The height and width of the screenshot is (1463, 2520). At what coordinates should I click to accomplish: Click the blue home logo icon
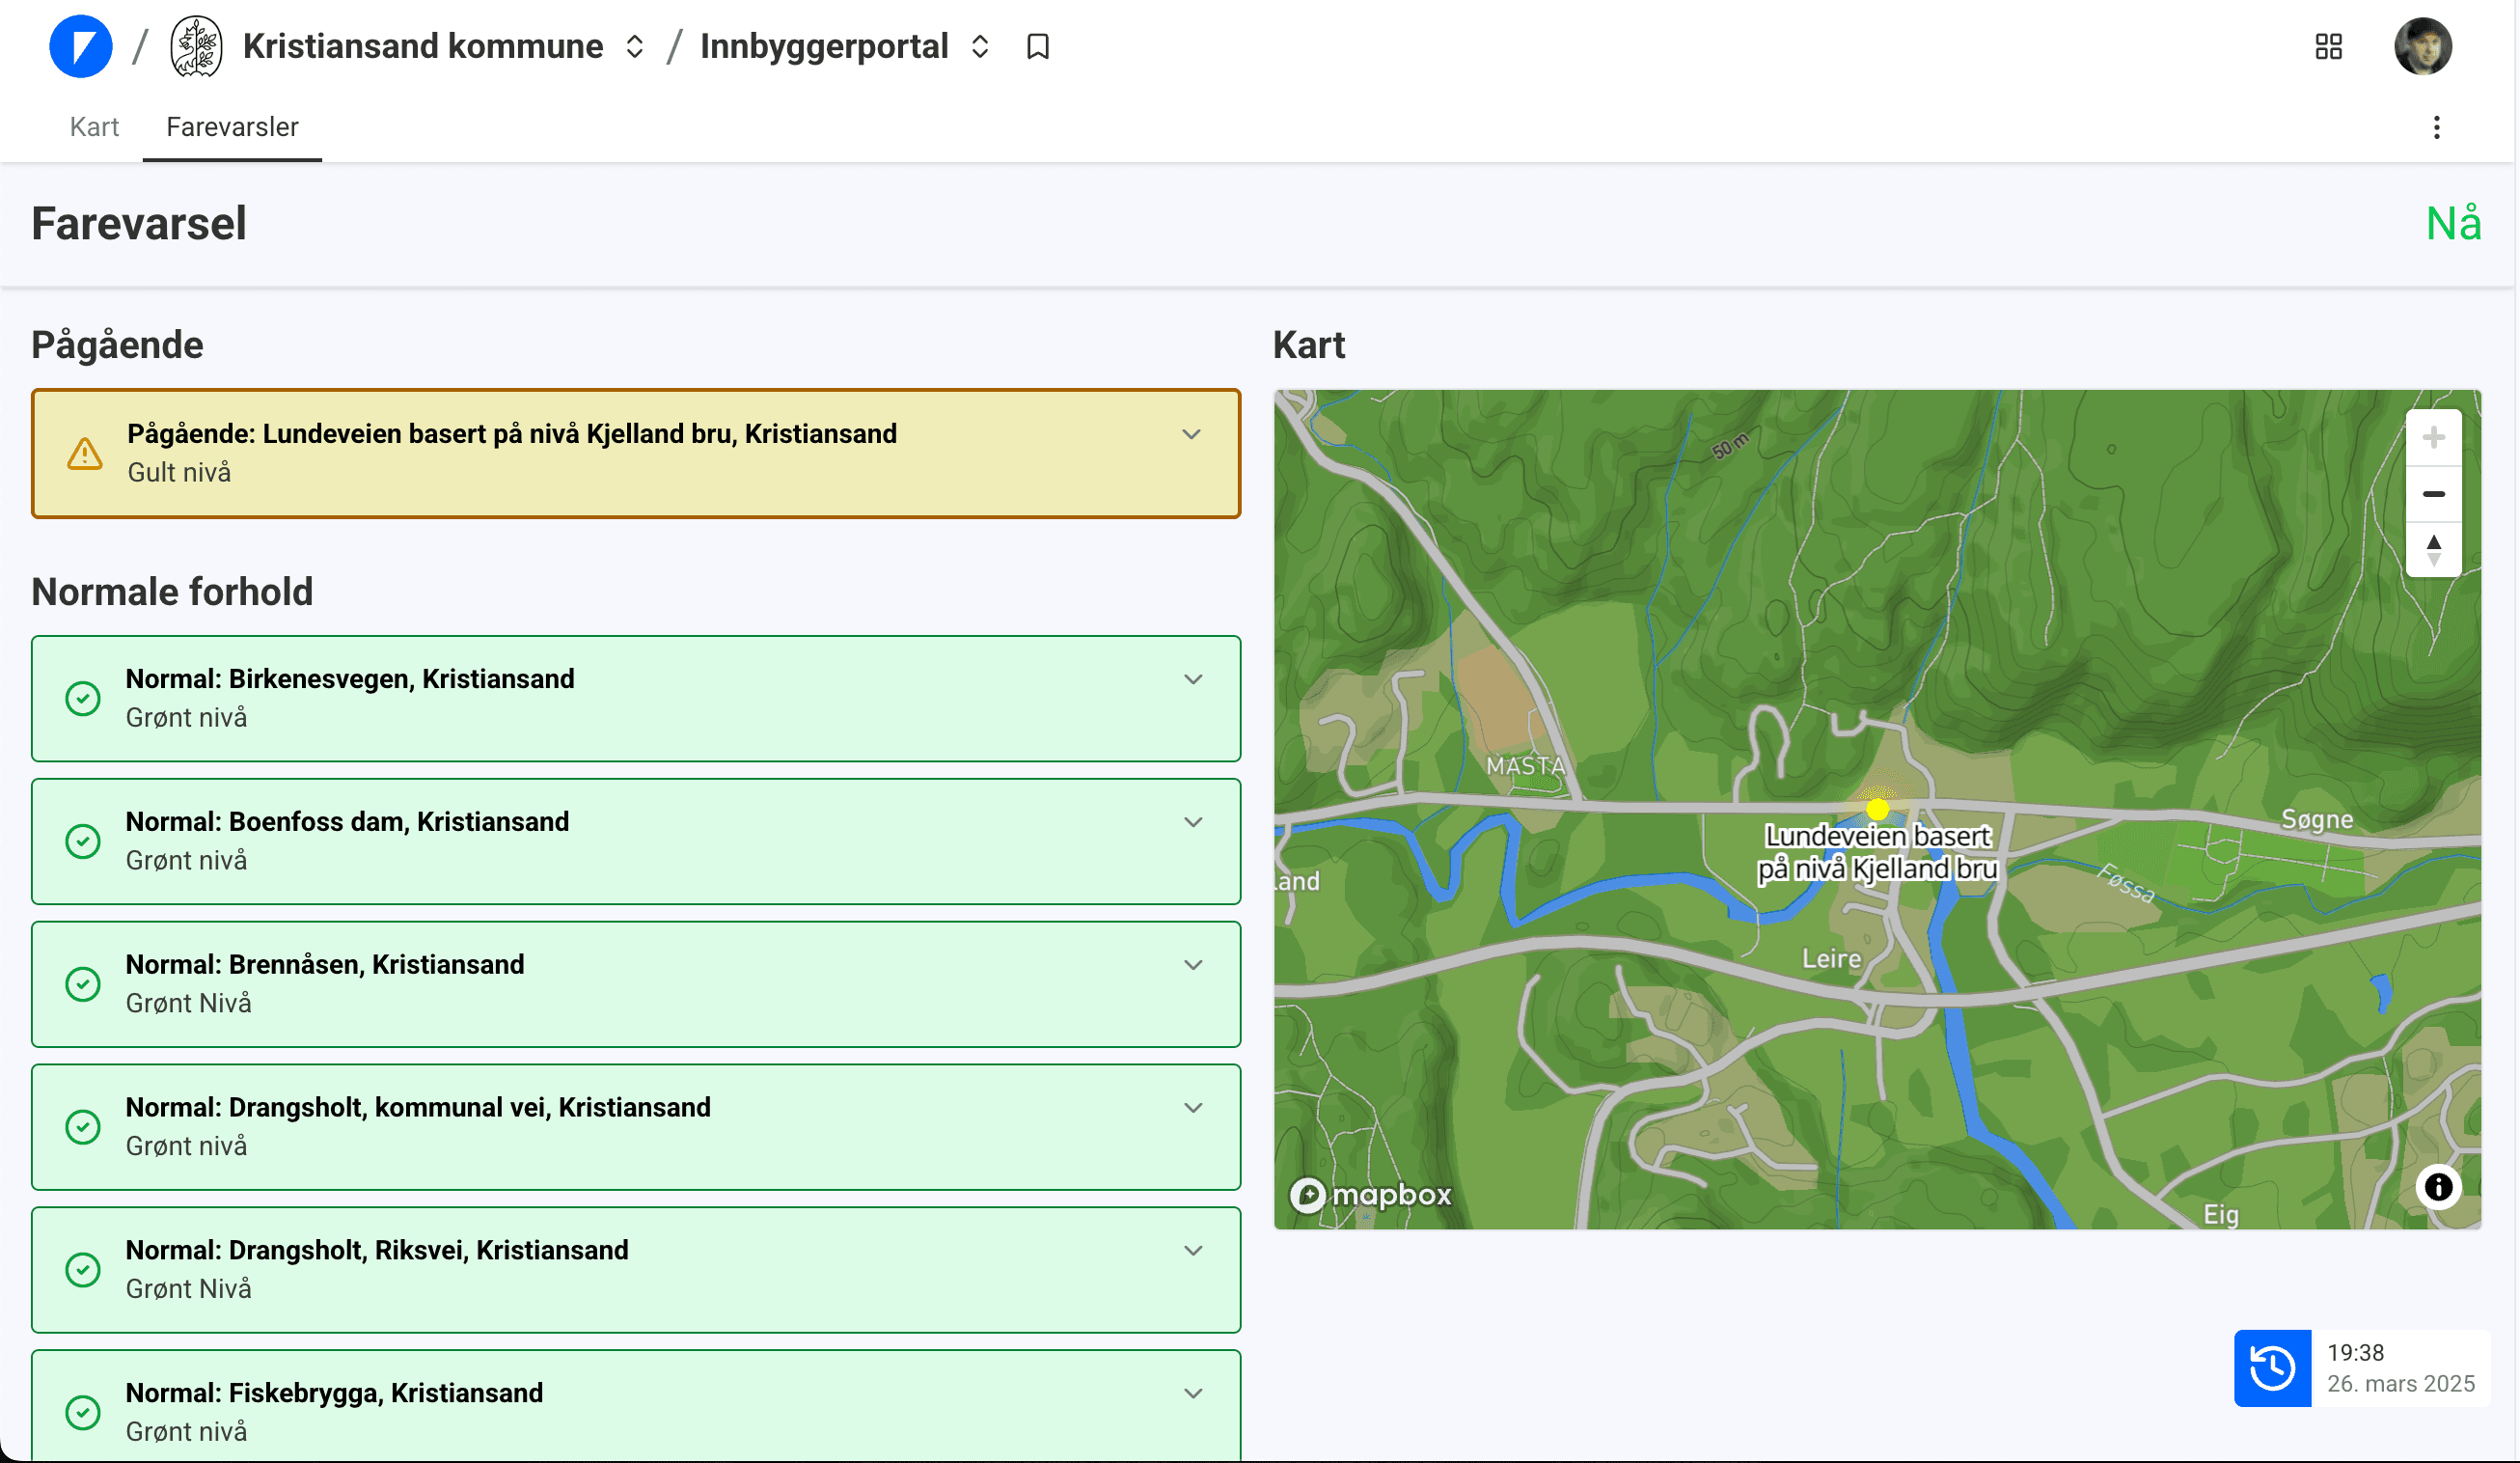81,47
